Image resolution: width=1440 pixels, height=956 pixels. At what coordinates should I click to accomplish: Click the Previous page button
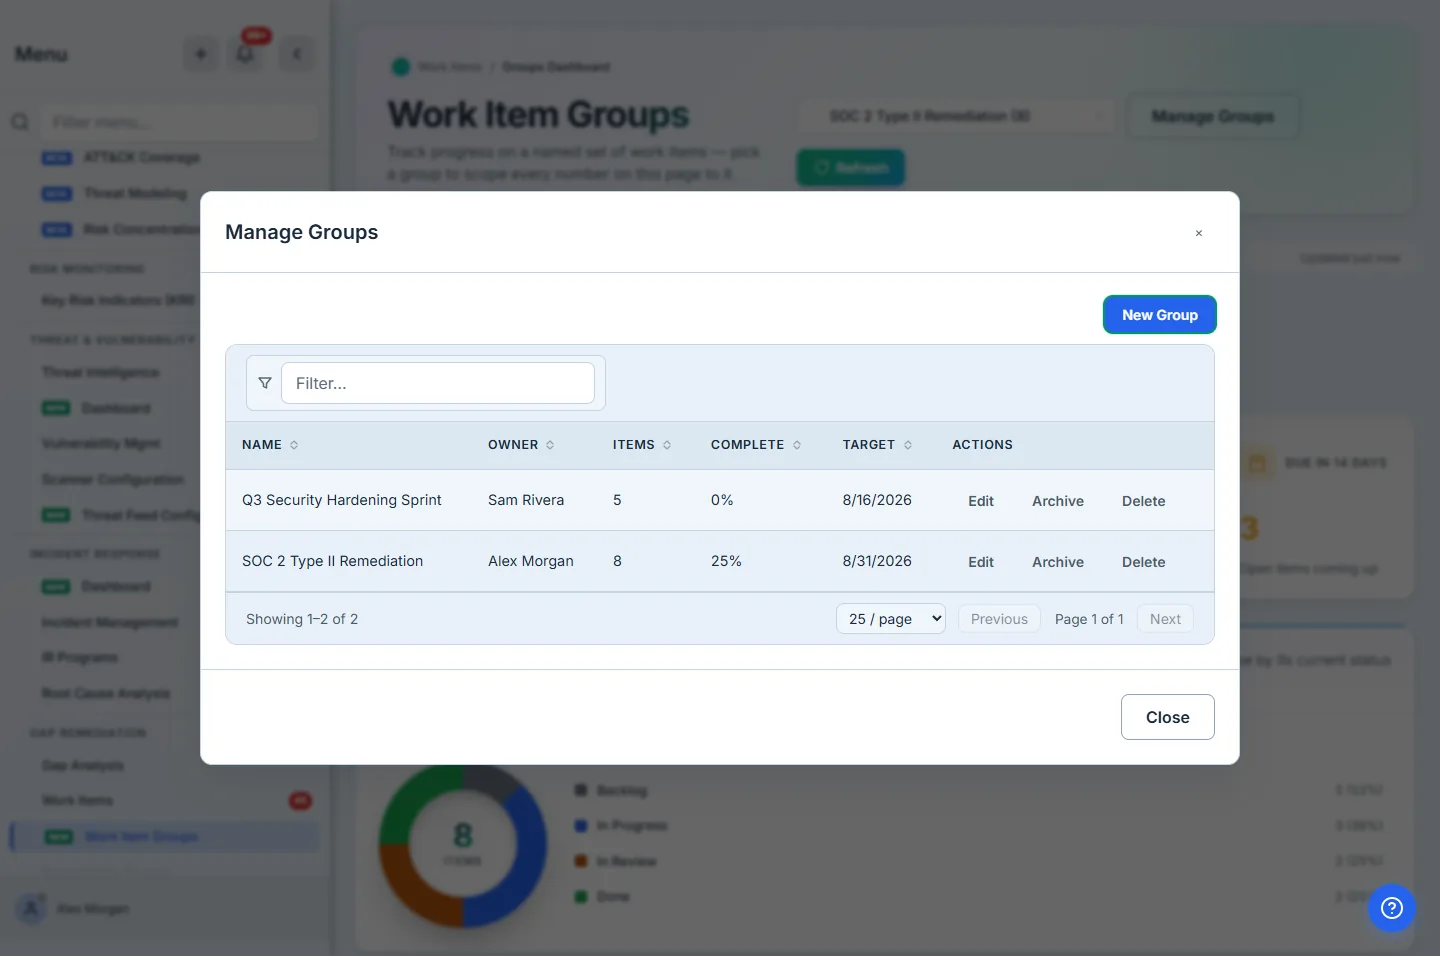[x=999, y=619]
